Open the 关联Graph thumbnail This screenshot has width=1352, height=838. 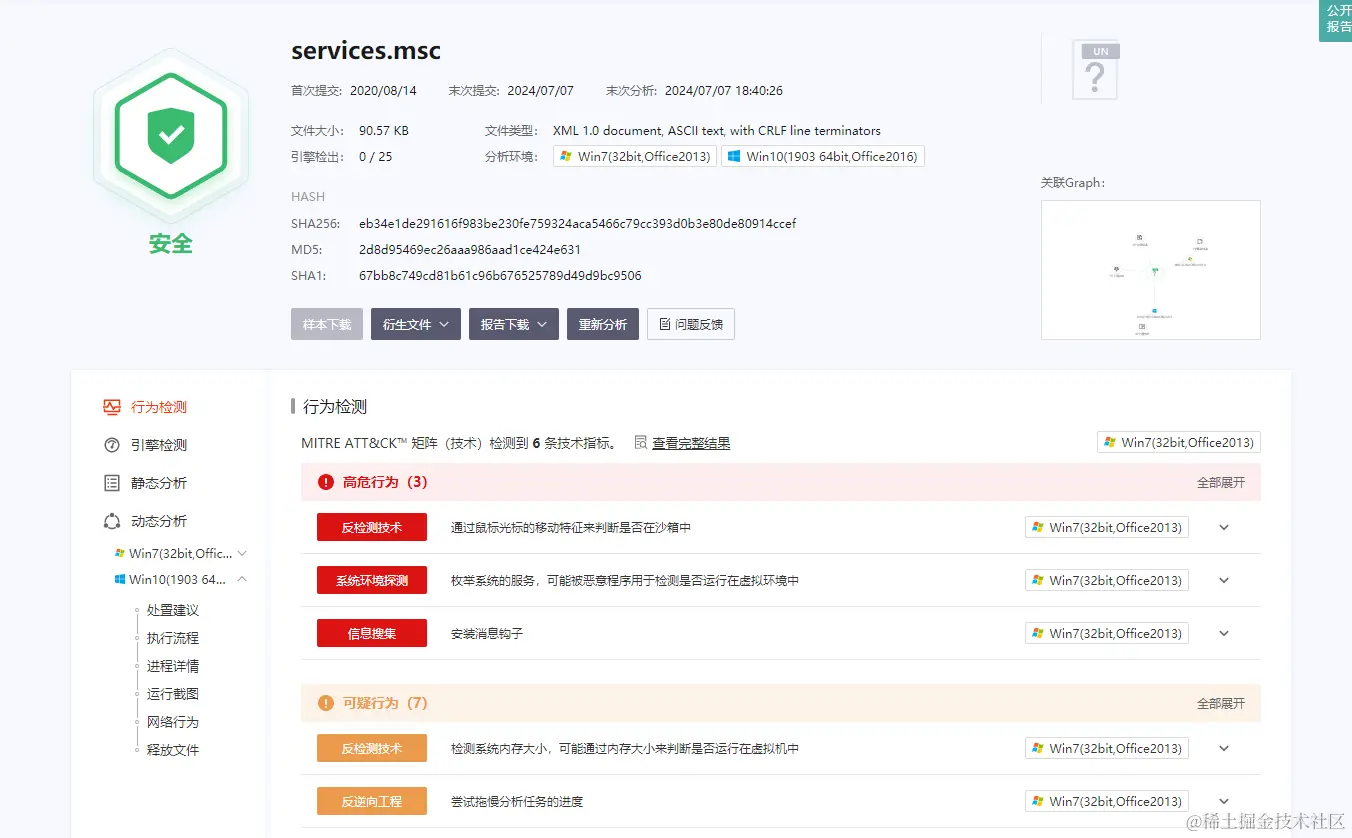click(x=1151, y=270)
